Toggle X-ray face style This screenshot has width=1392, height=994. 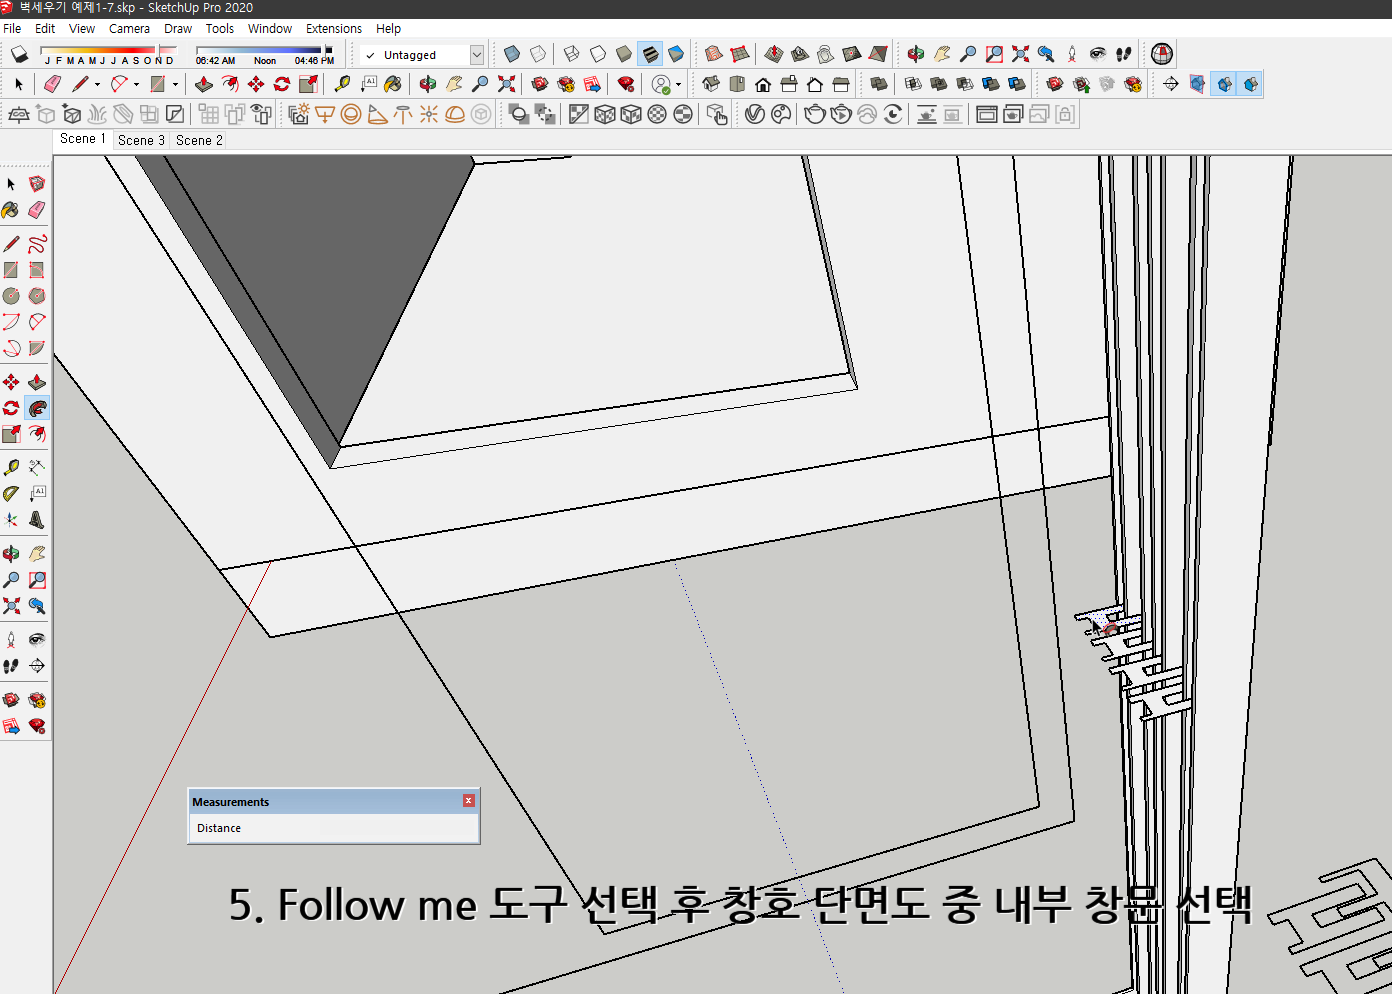point(512,54)
